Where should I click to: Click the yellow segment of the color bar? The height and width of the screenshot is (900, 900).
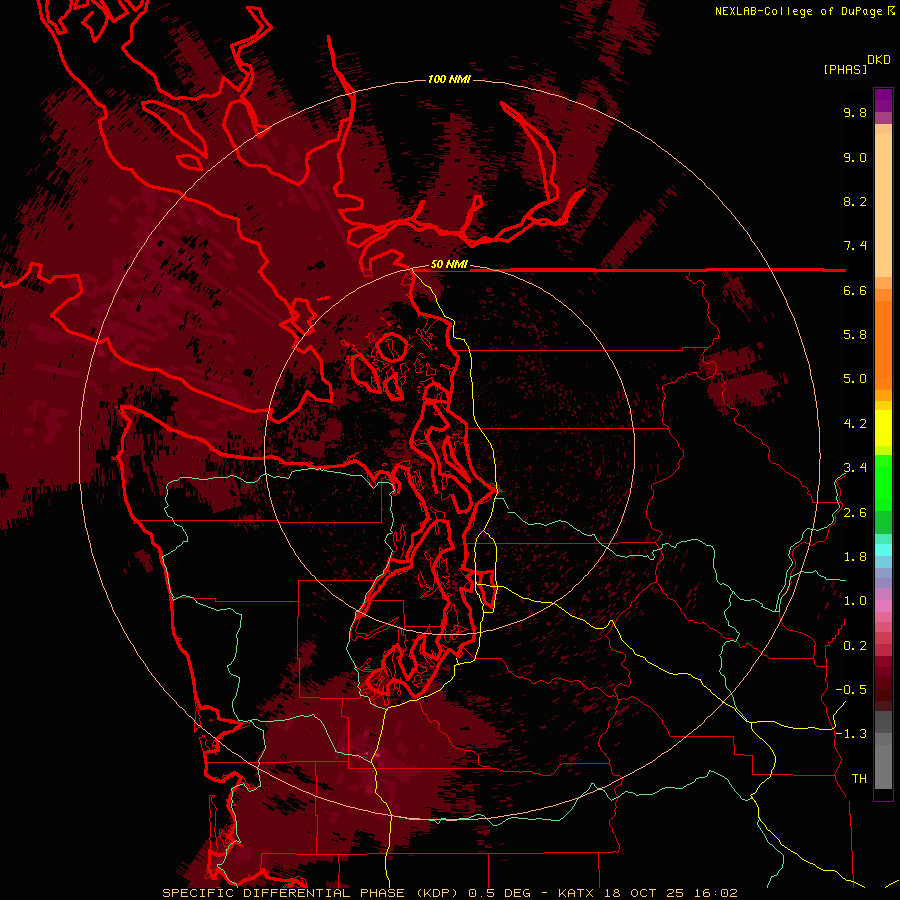click(x=883, y=428)
